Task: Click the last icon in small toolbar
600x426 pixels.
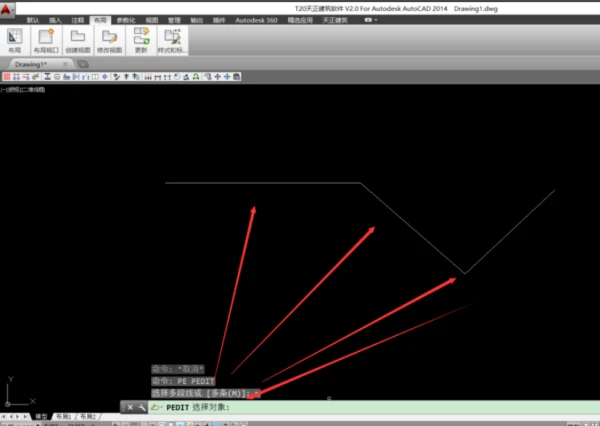Action: [236, 77]
